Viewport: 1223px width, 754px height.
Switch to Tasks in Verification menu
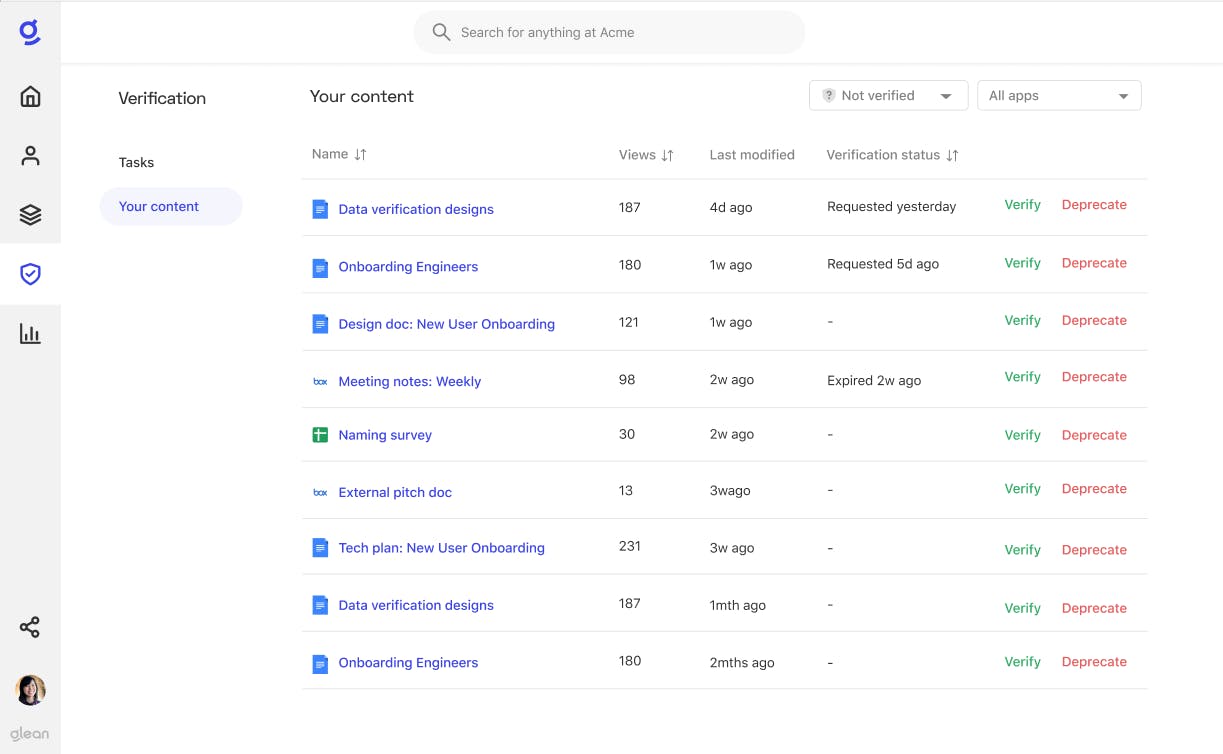click(x=136, y=162)
